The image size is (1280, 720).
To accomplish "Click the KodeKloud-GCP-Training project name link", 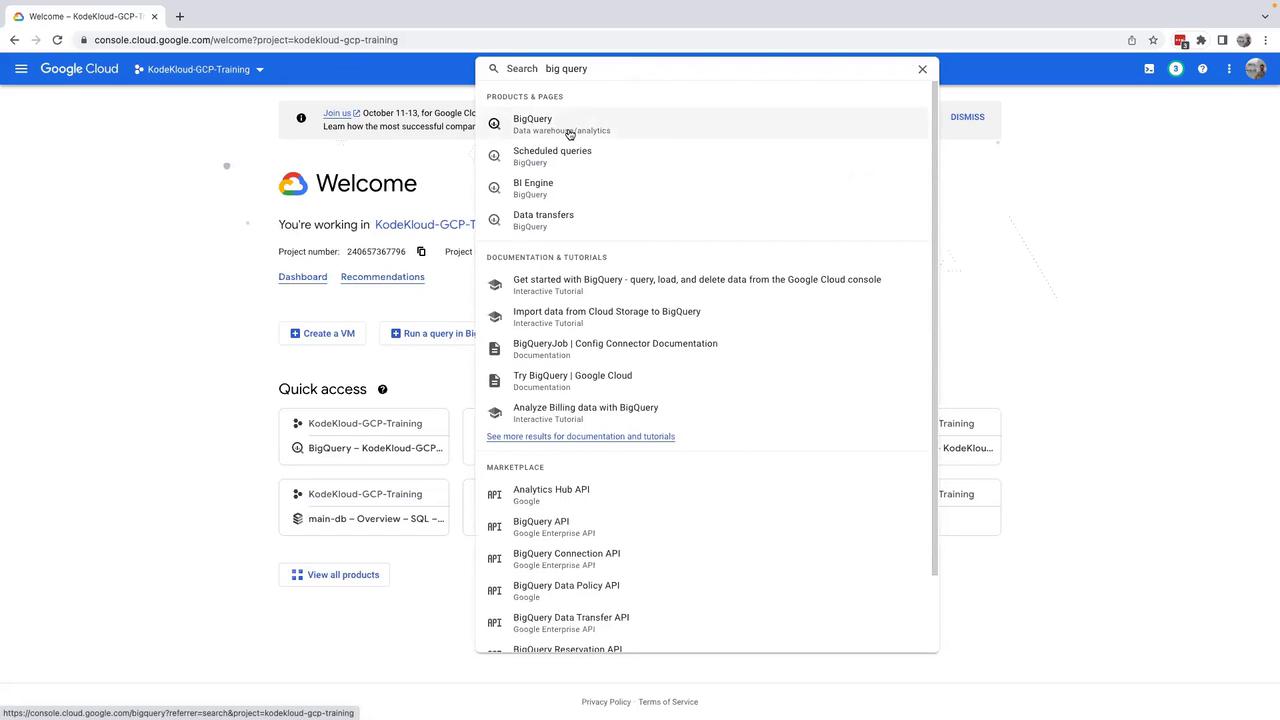I will click(424, 225).
